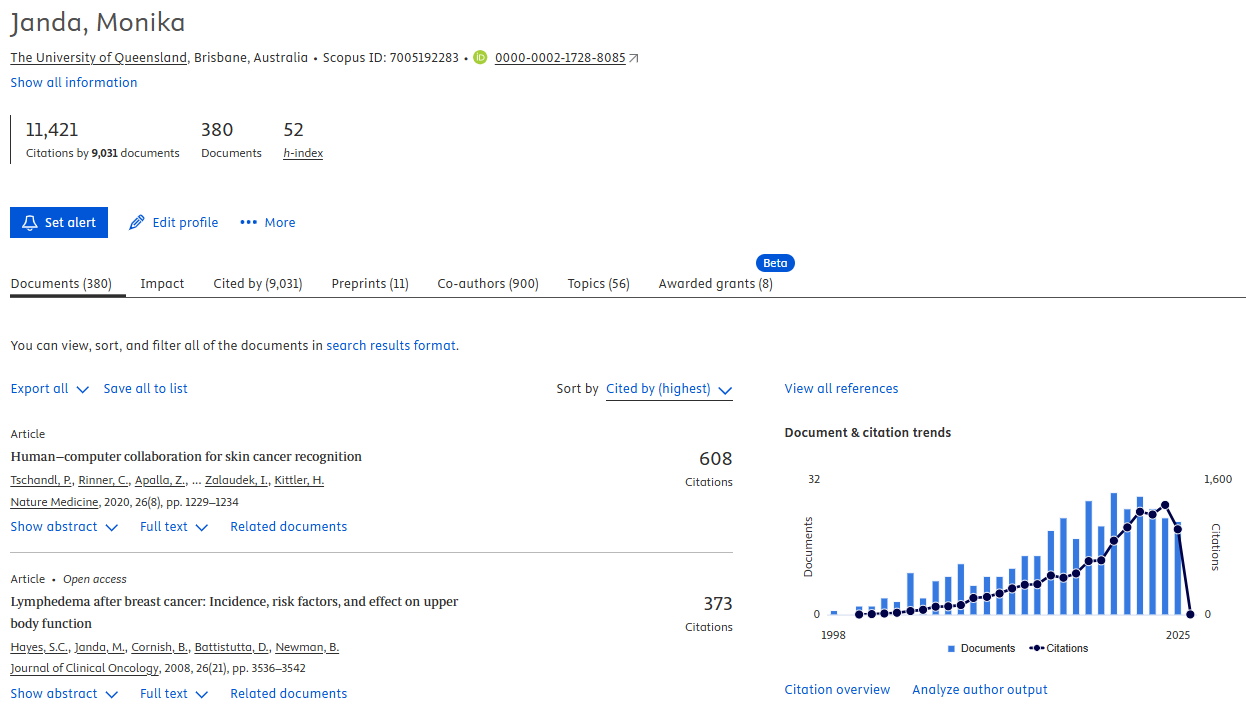Click the green ORCID iD icon
The height and width of the screenshot is (716, 1246).
click(x=480, y=58)
